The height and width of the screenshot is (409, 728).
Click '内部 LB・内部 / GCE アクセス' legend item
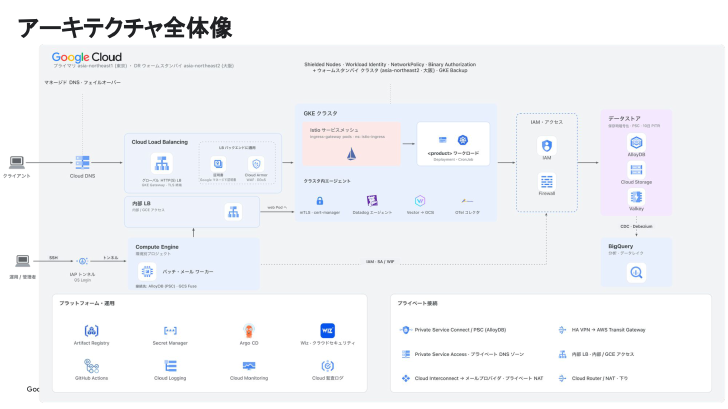coord(603,354)
